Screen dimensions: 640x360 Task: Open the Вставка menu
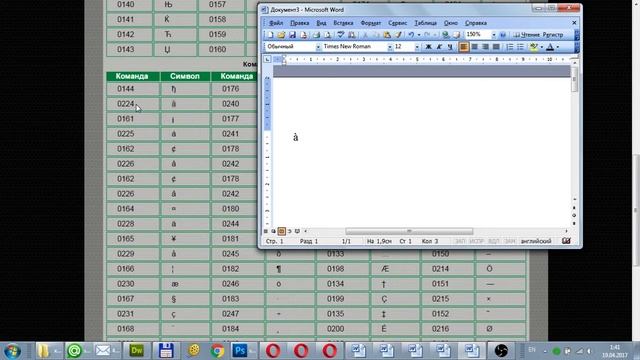pyautogui.click(x=343, y=23)
